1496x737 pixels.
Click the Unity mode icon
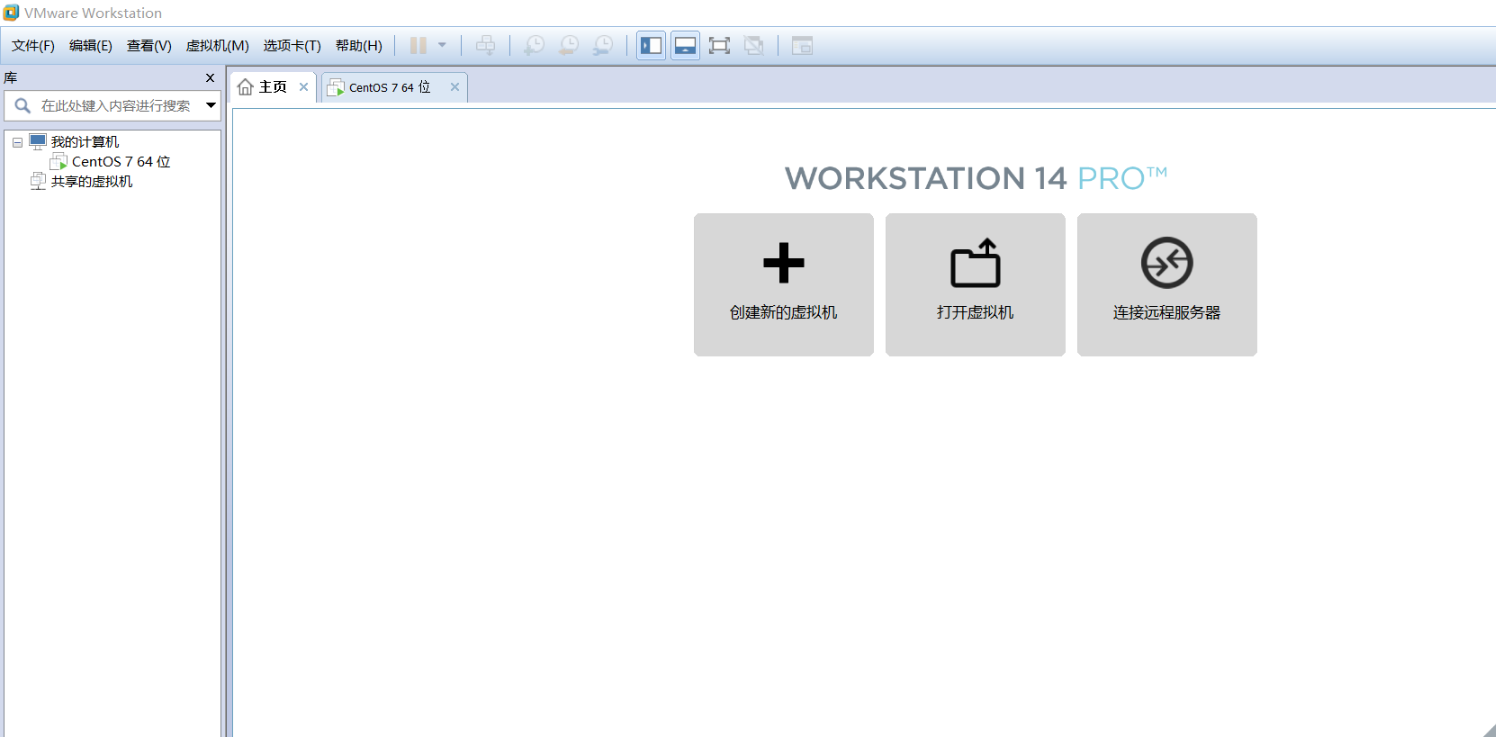point(754,45)
